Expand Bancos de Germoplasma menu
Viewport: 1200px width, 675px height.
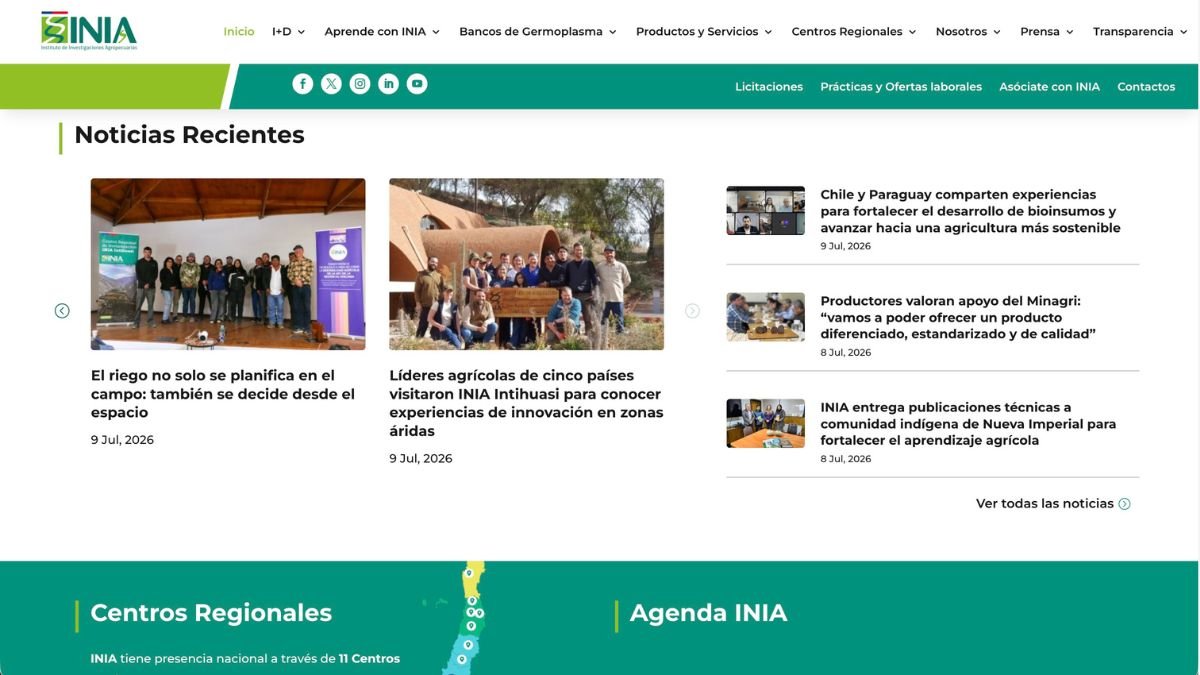click(x=538, y=32)
